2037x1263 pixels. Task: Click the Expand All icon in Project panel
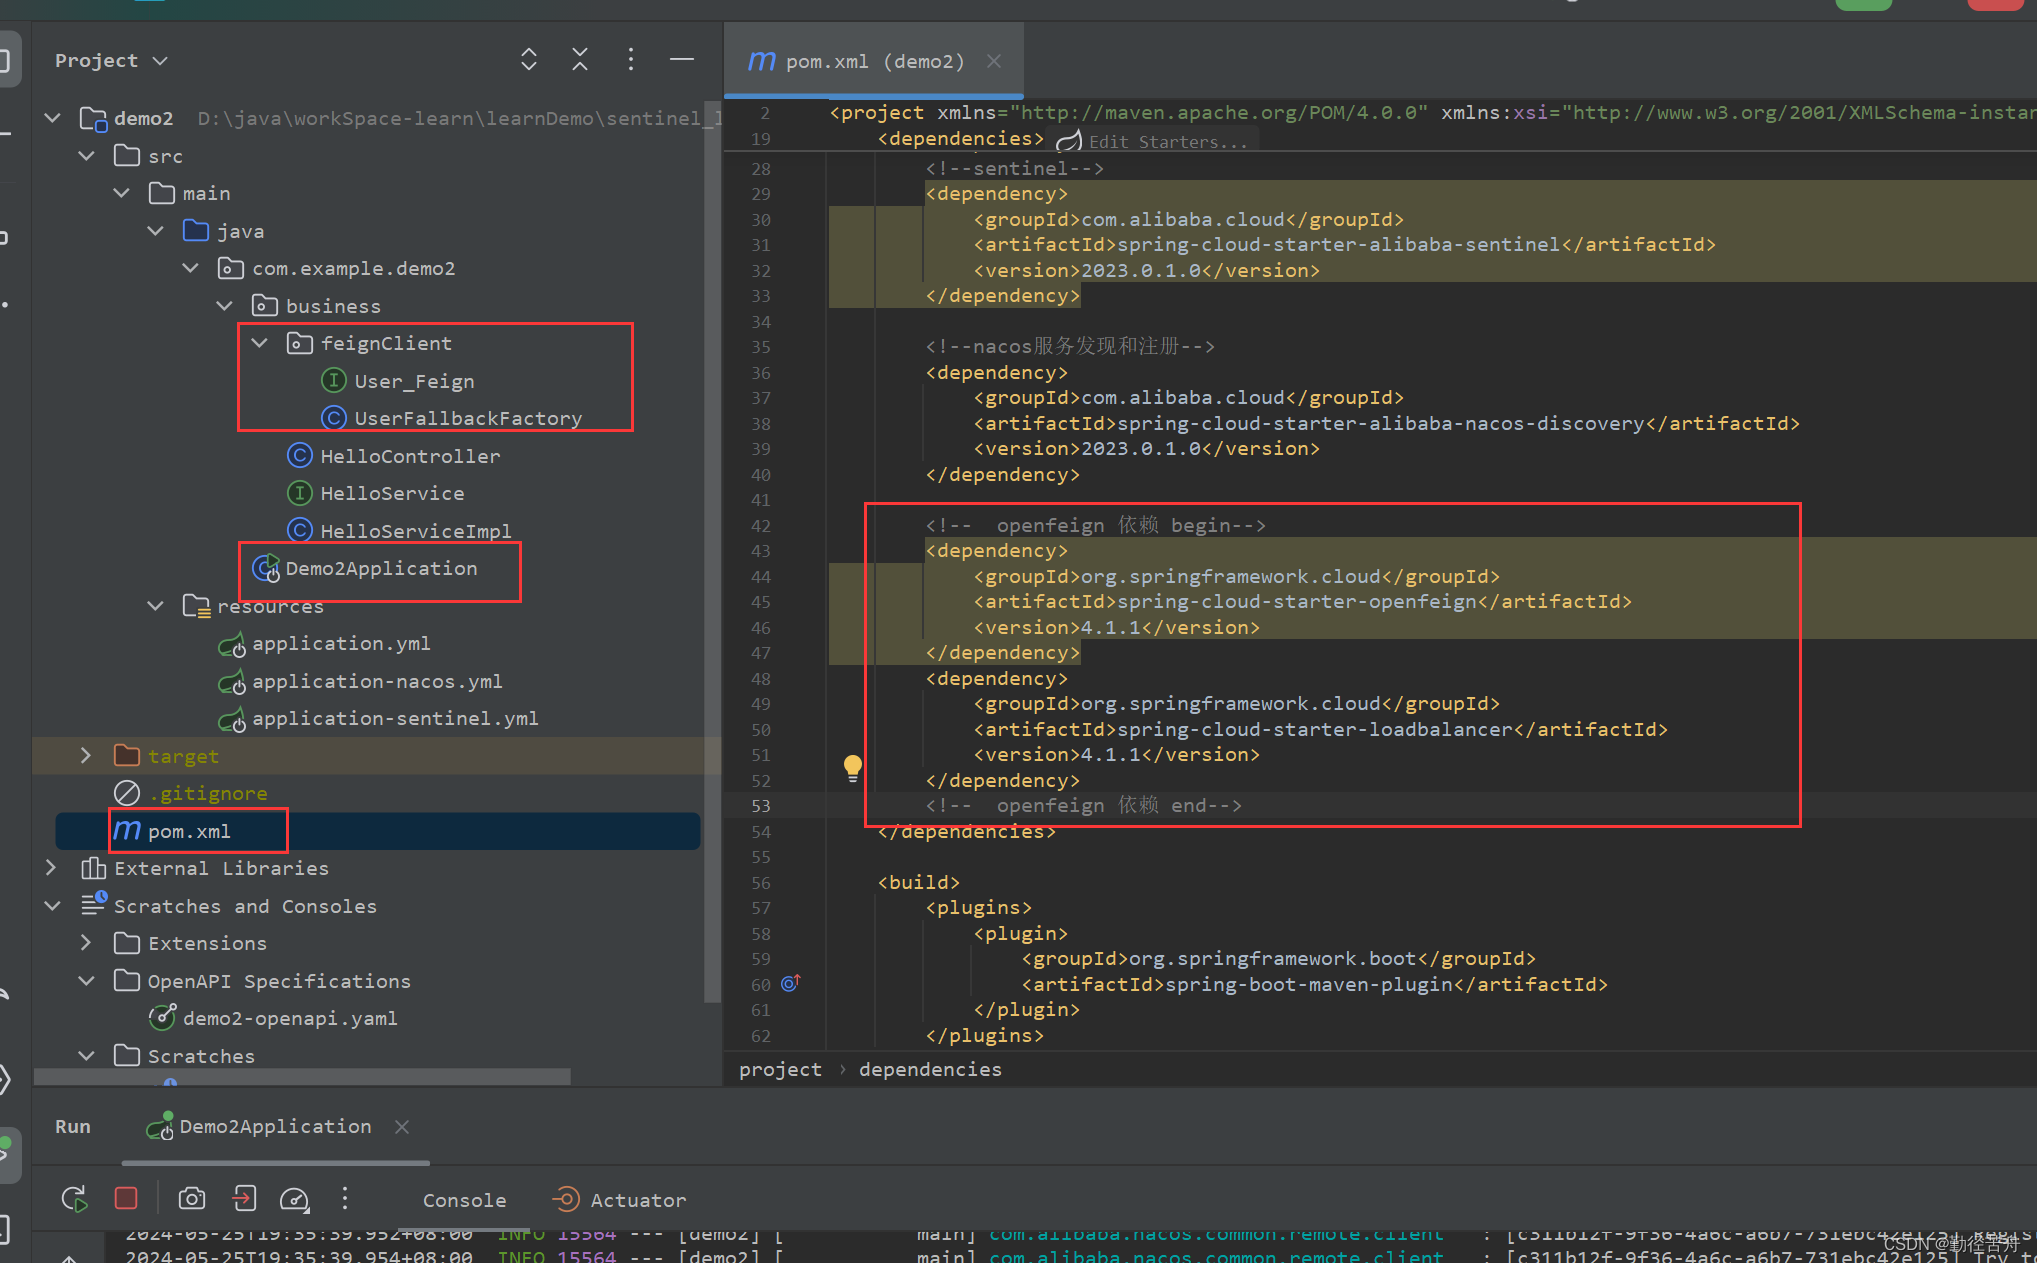529,60
